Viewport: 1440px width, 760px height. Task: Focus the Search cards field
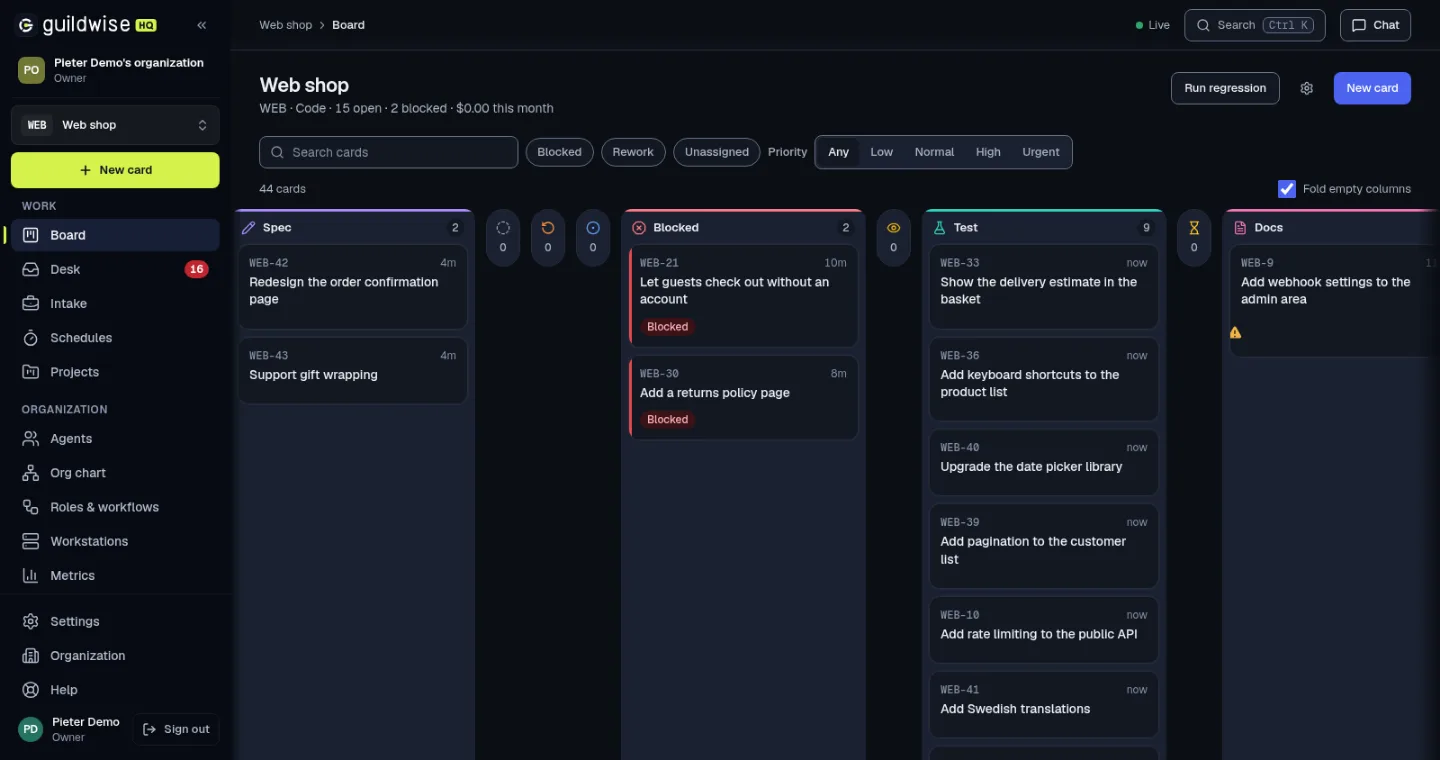(389, 152)
